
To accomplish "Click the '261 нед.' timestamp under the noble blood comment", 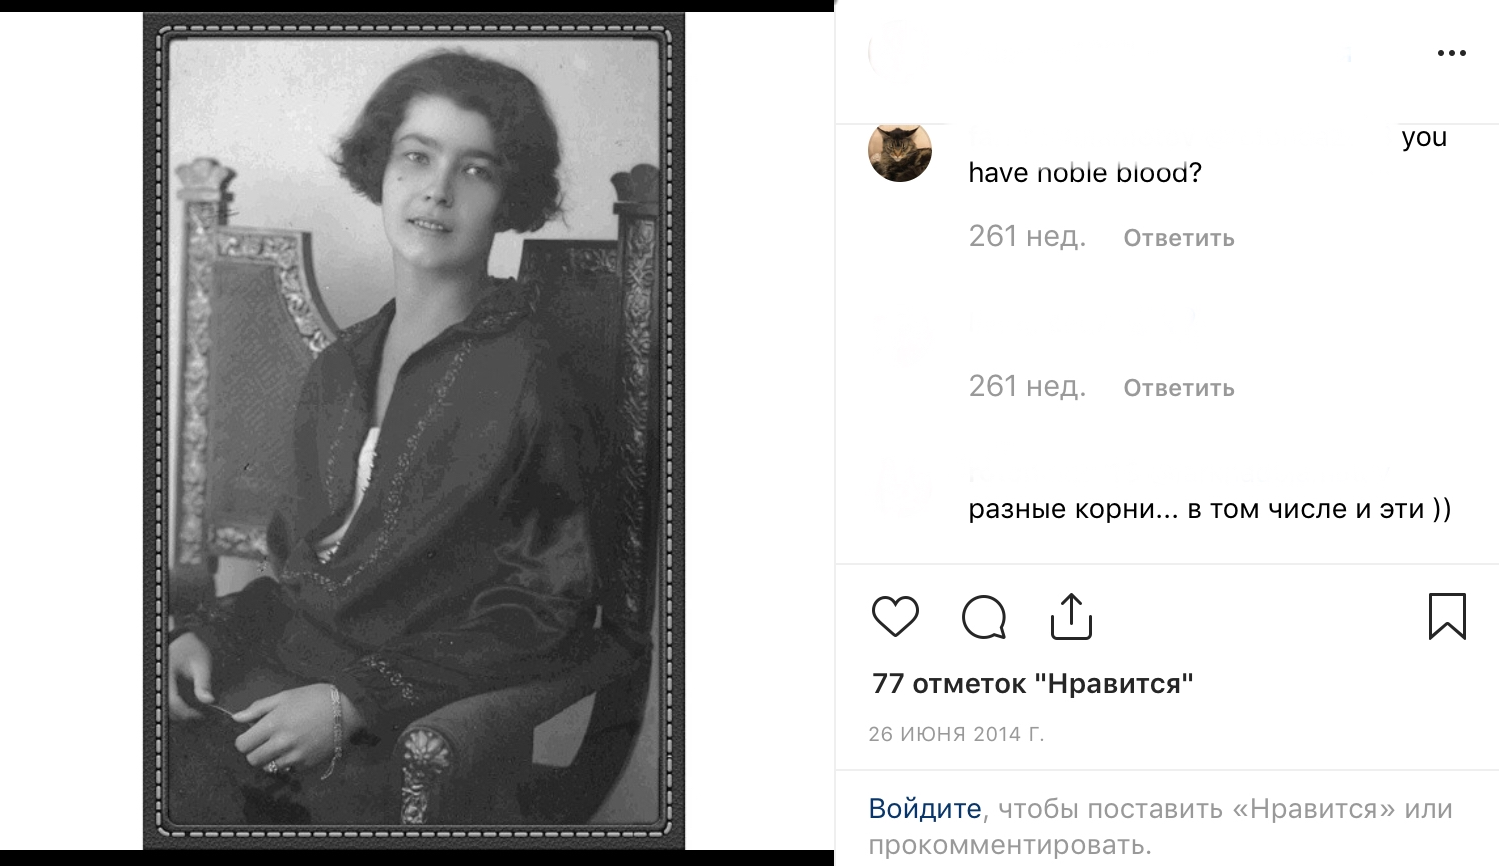I will (1027, 236).
